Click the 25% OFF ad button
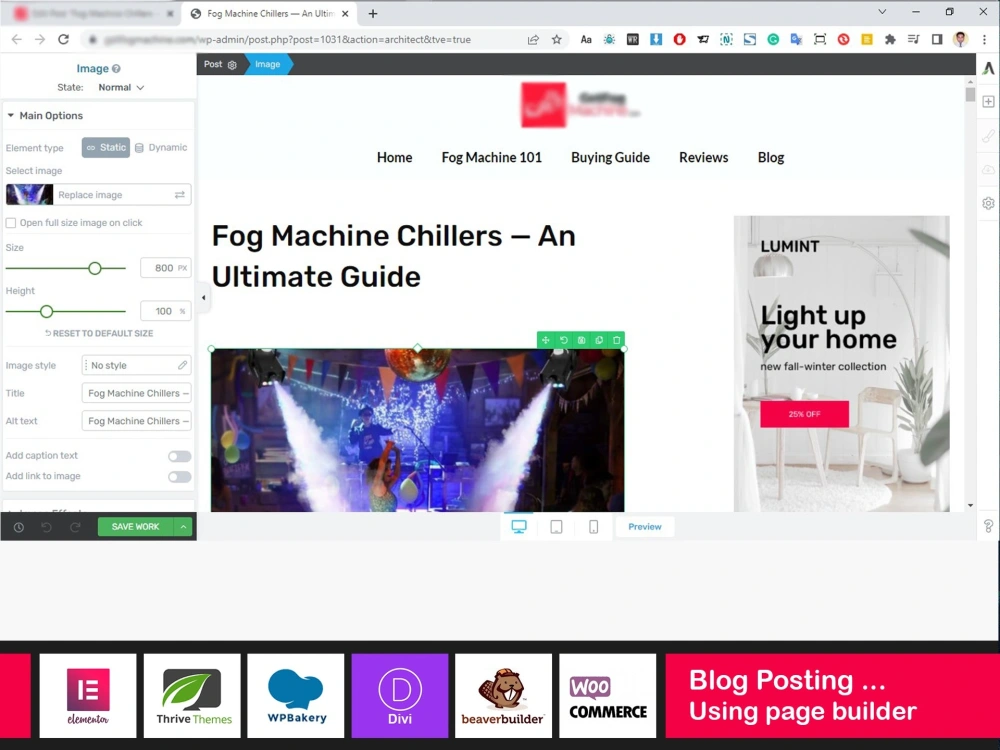The height and width of the screenshot is (750, 1000). 804,414
